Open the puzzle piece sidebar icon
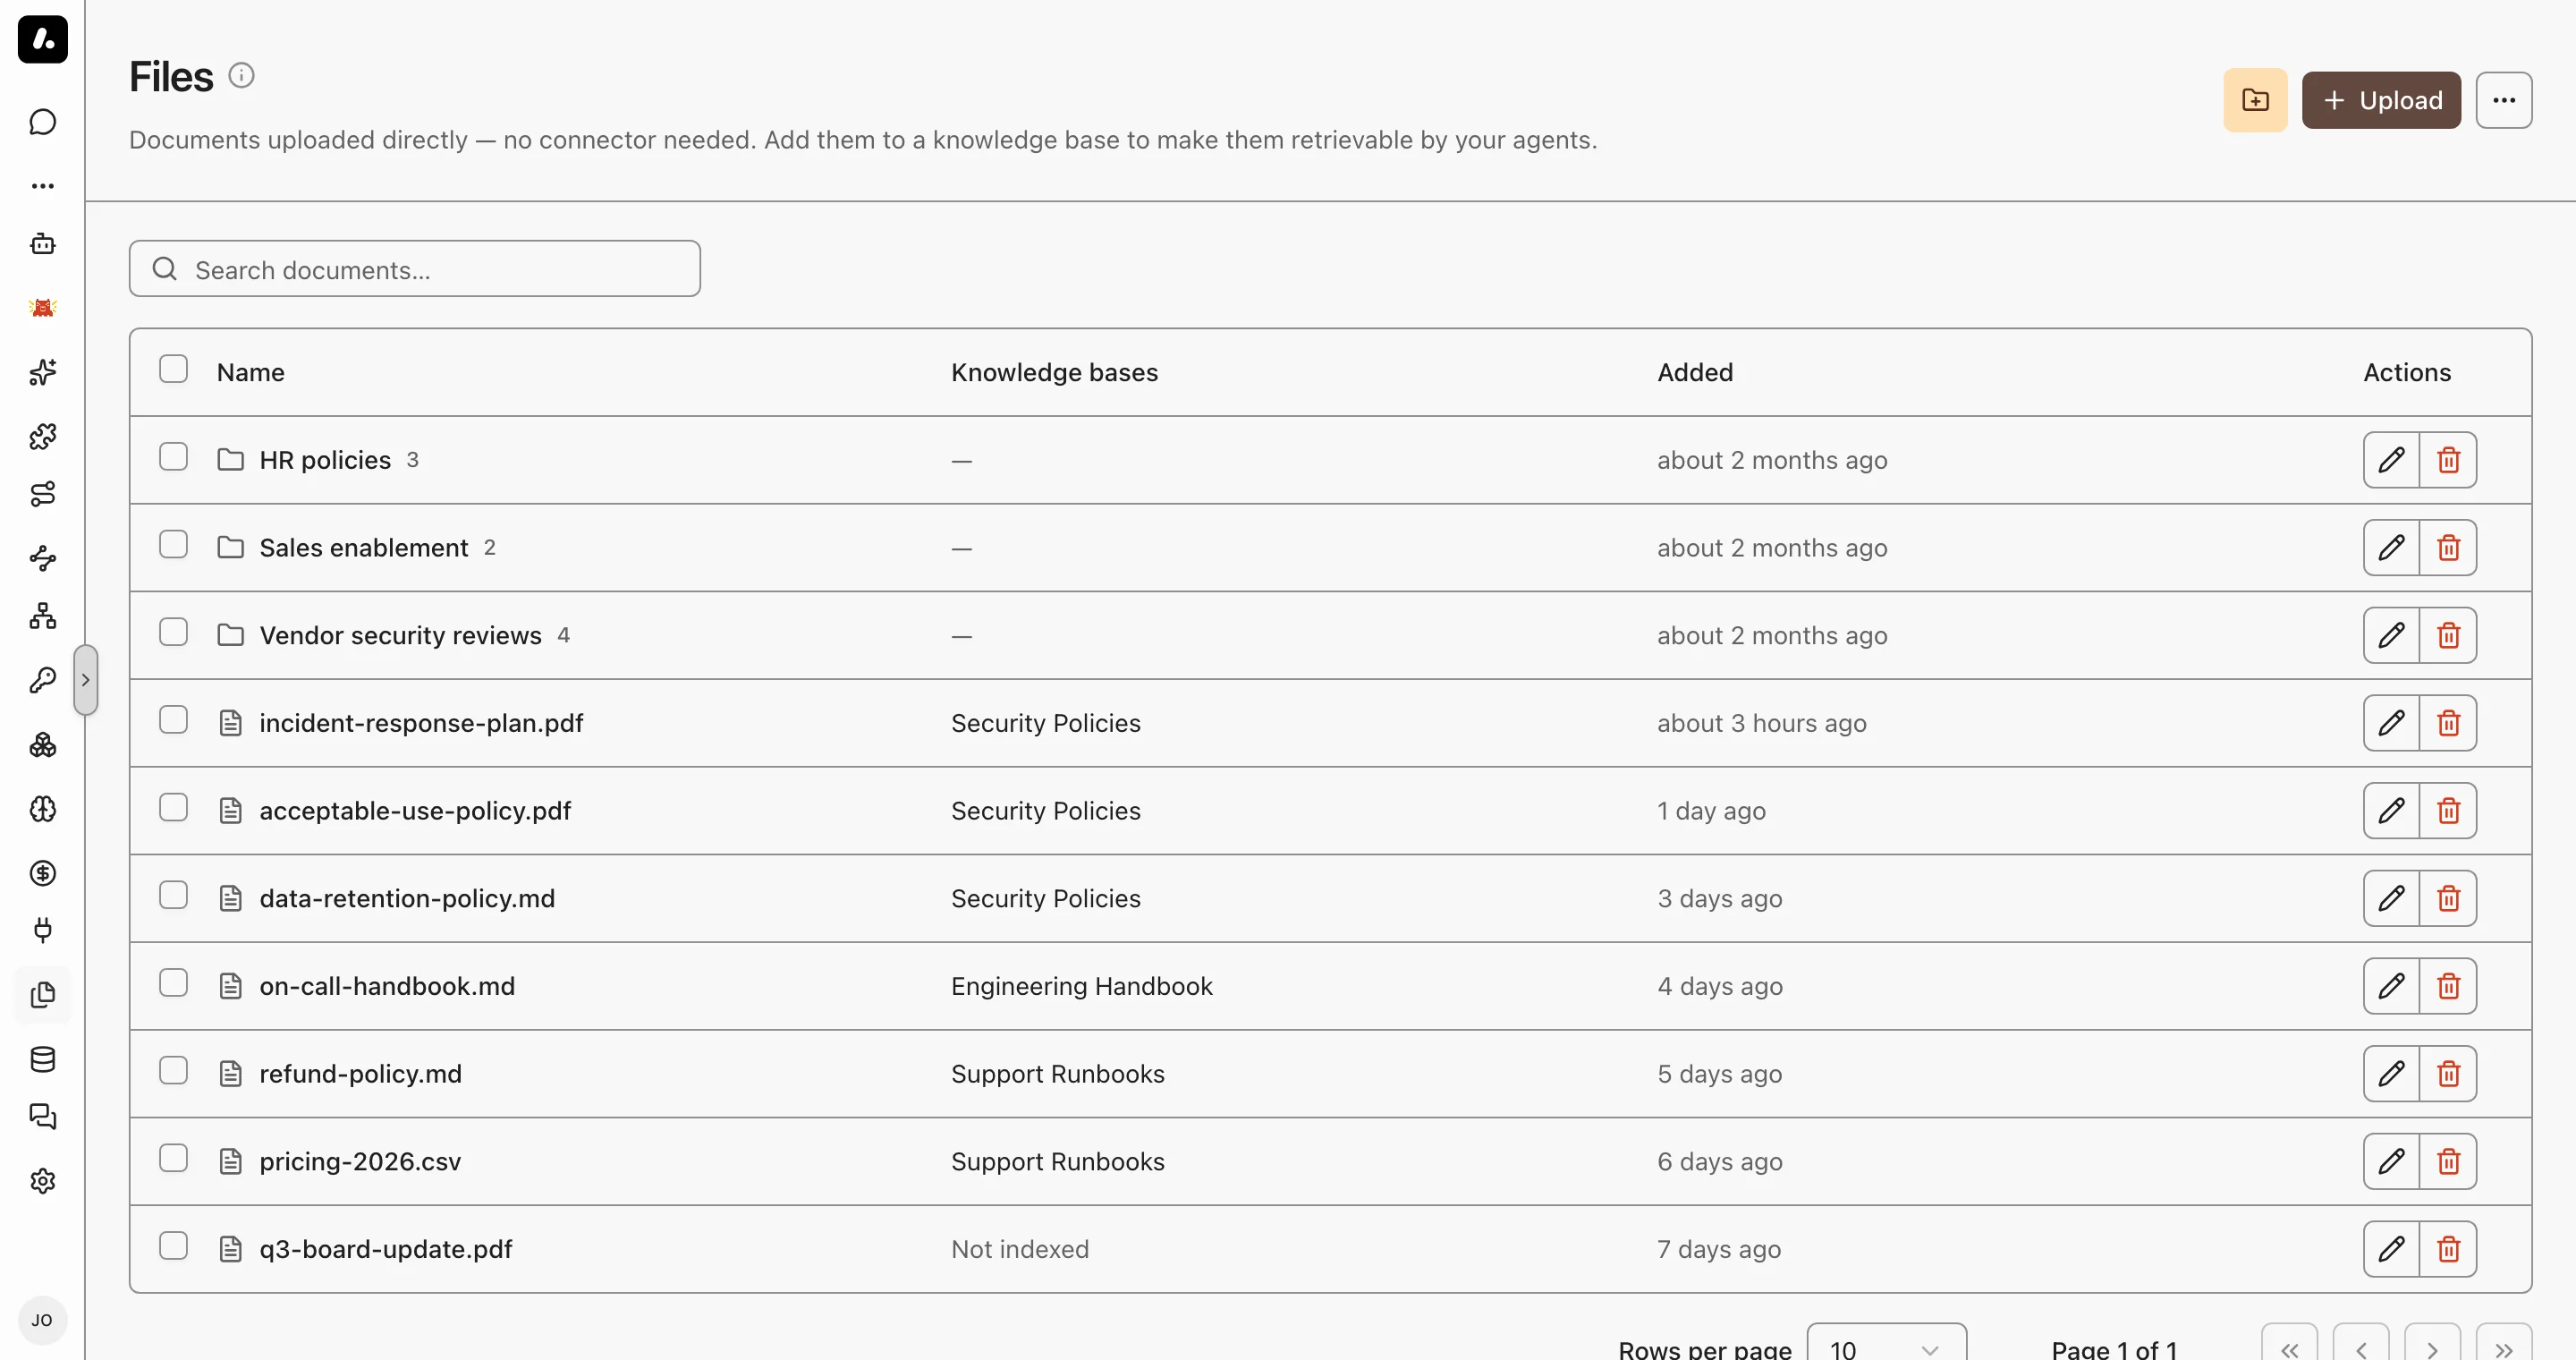 43,436
